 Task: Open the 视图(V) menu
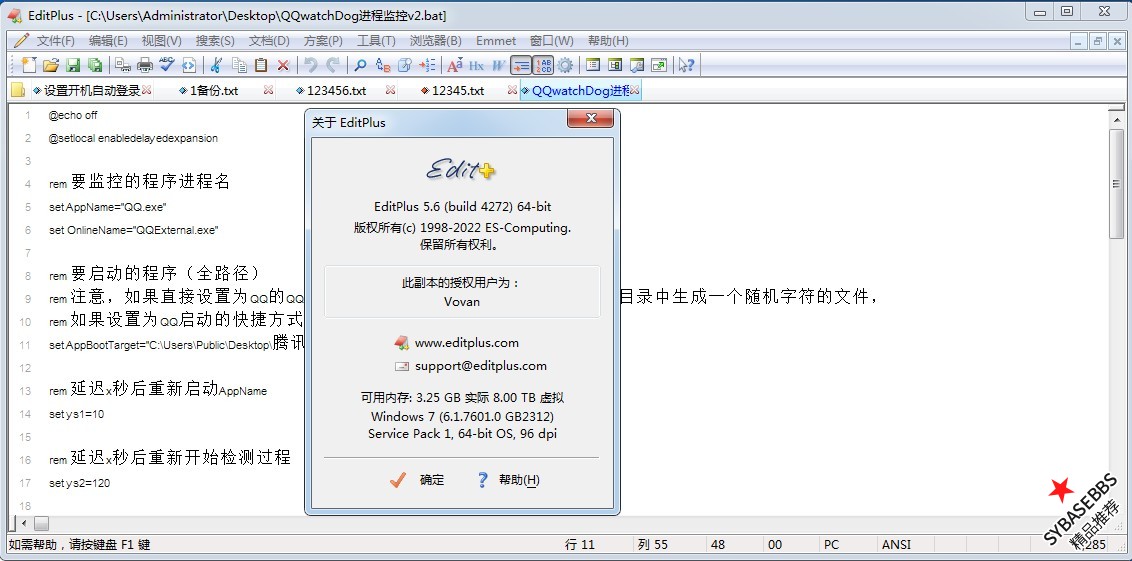[x=162, y=41]
